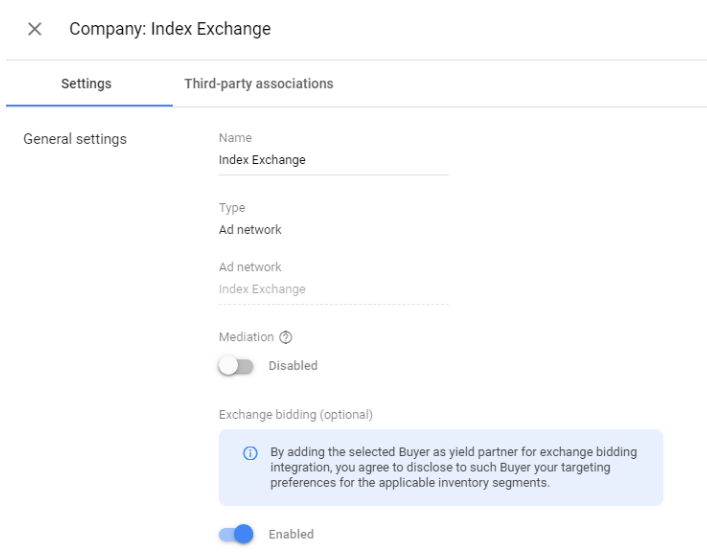Viewport: 707px width, 560px height.
Task: Click the info icon in the disclosure notice
Action: [x=250, y=453]
